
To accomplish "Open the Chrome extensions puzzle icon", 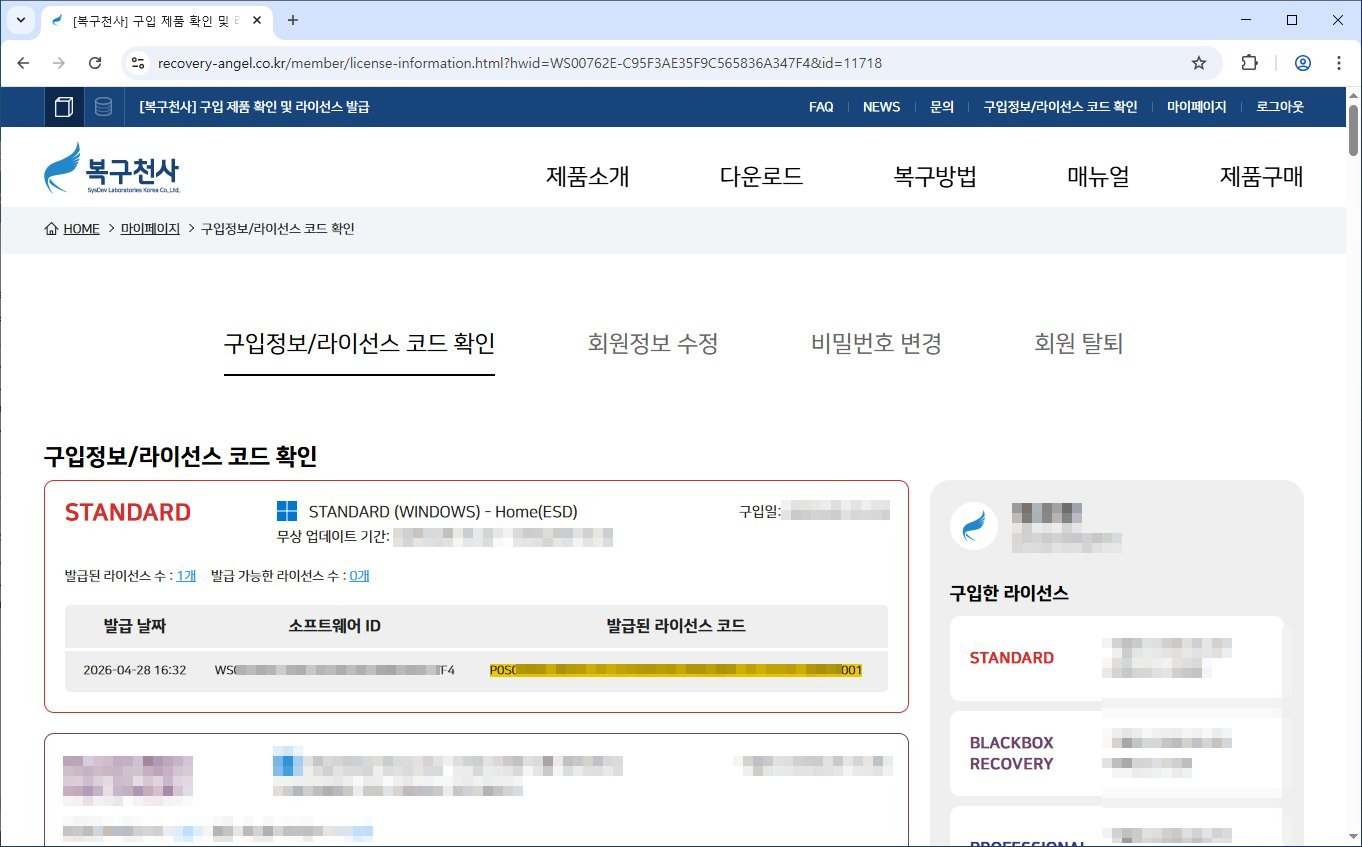I will pos(1249,63).
